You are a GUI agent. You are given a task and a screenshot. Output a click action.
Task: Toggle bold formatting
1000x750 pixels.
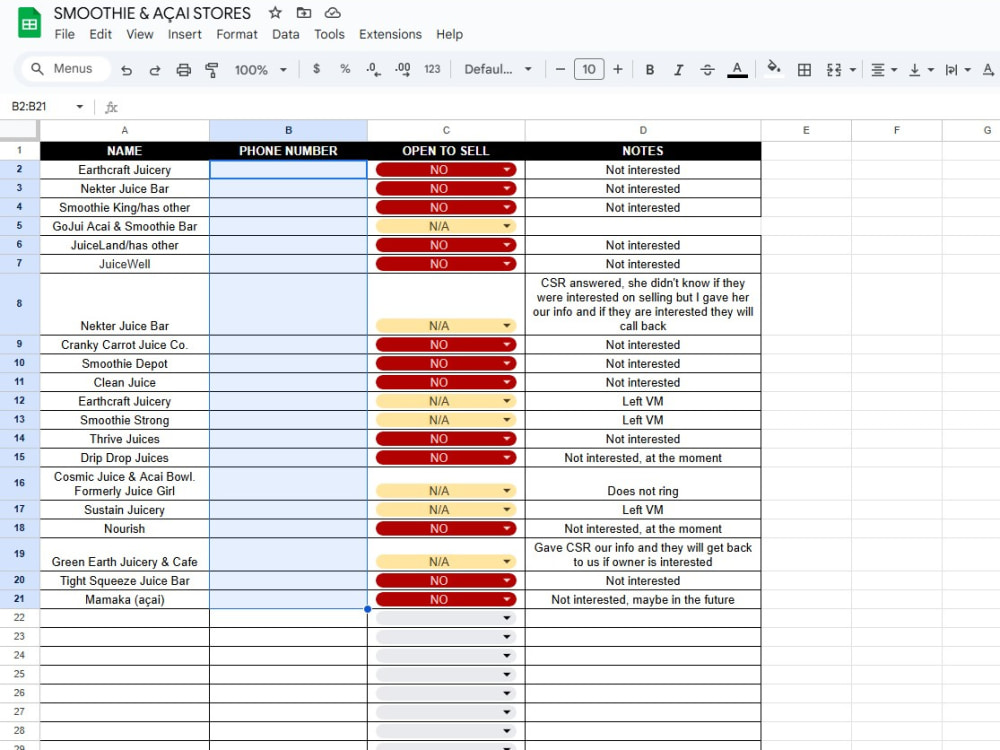pyautogui.click(x=650, y=70)
